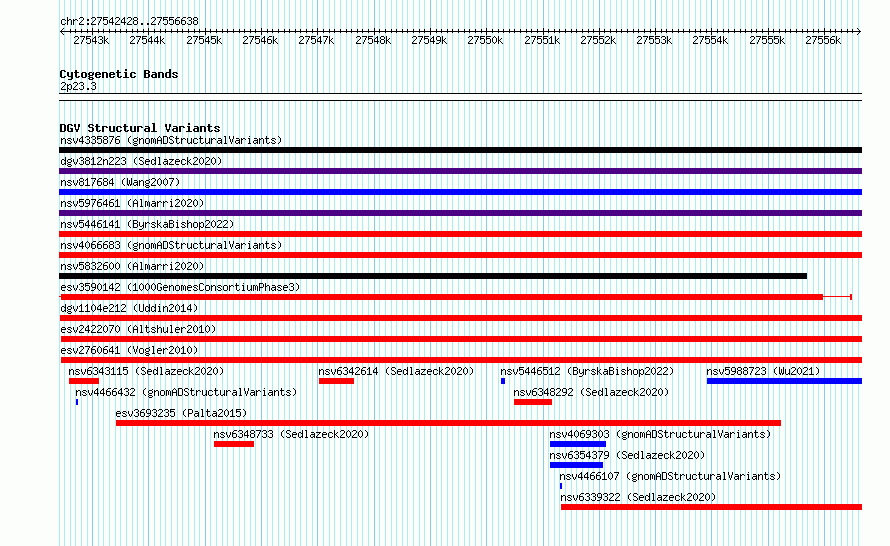The image size is (890, 546).
Task: Click the DGV Structural Variants track title
Action: click(x=140, y=128)
